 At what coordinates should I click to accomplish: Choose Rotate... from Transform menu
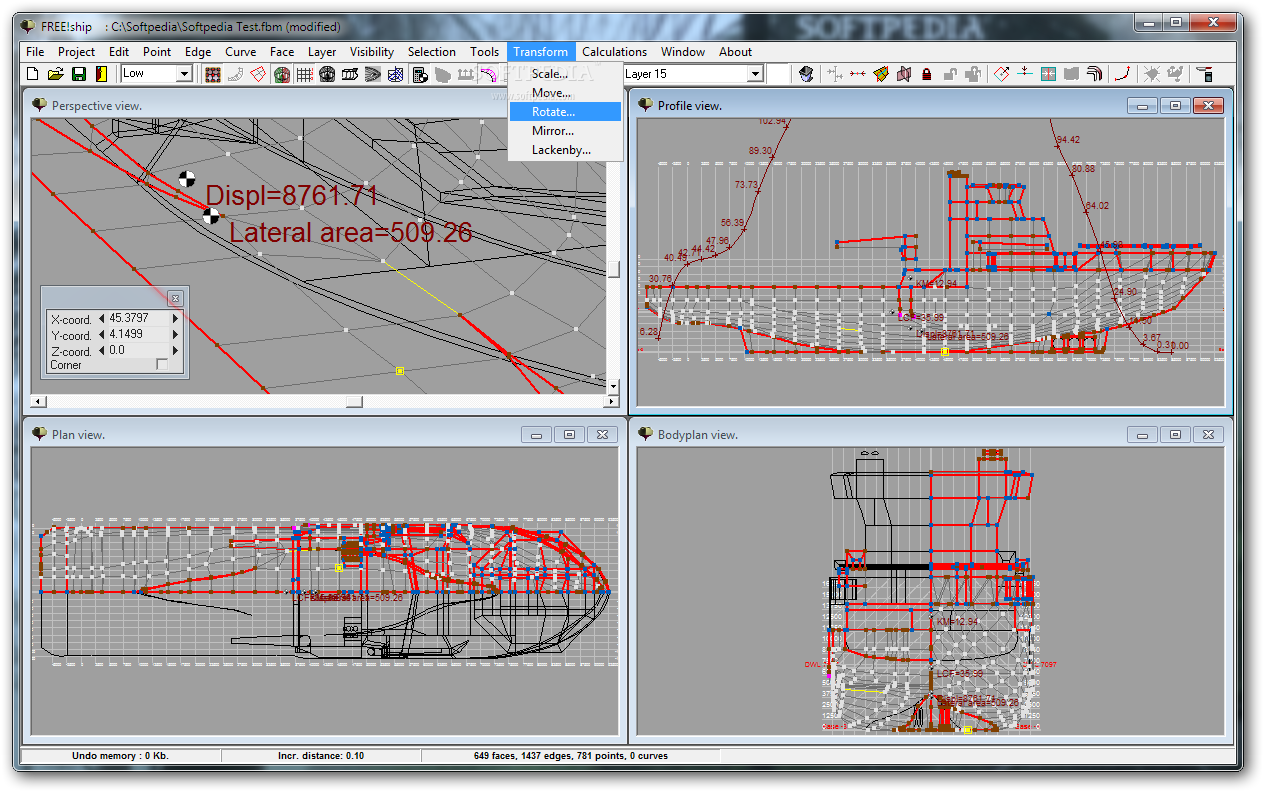(x=565, y=112)
